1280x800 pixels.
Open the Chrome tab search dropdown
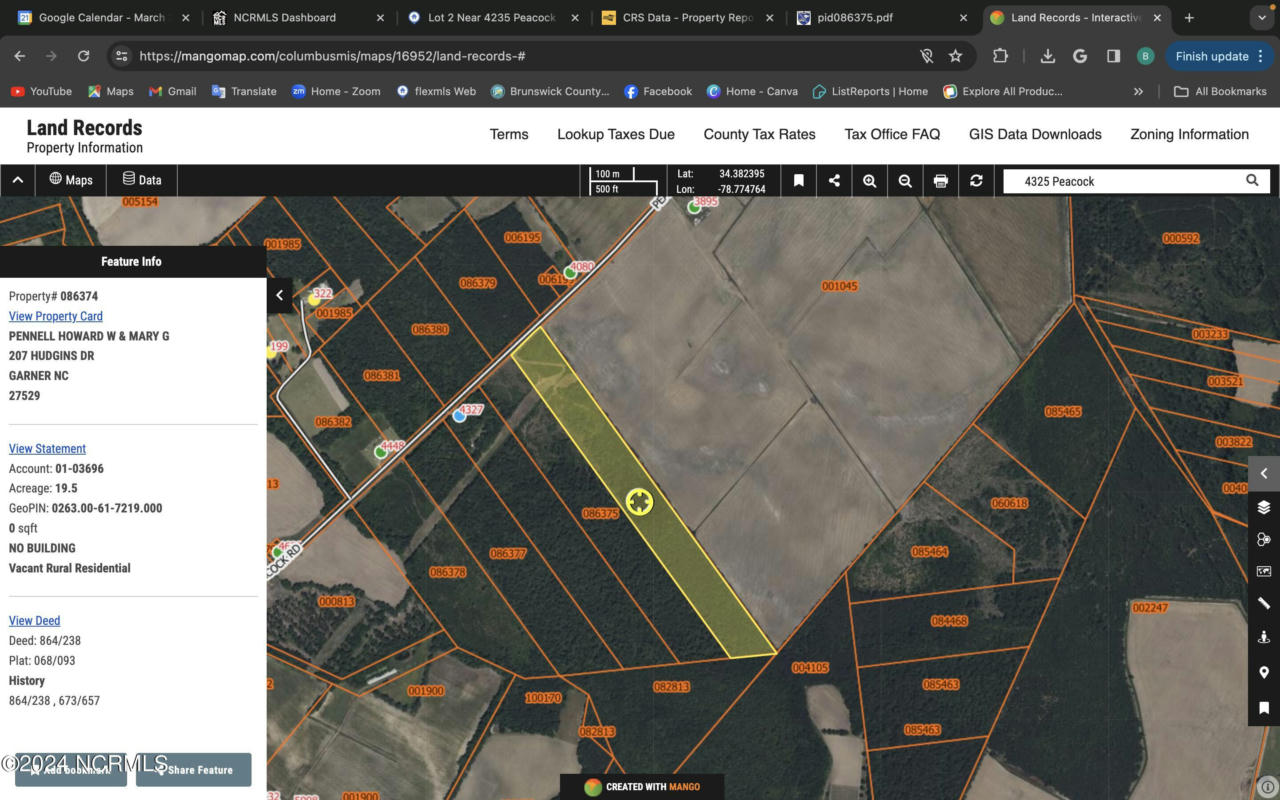point(1261,18)
